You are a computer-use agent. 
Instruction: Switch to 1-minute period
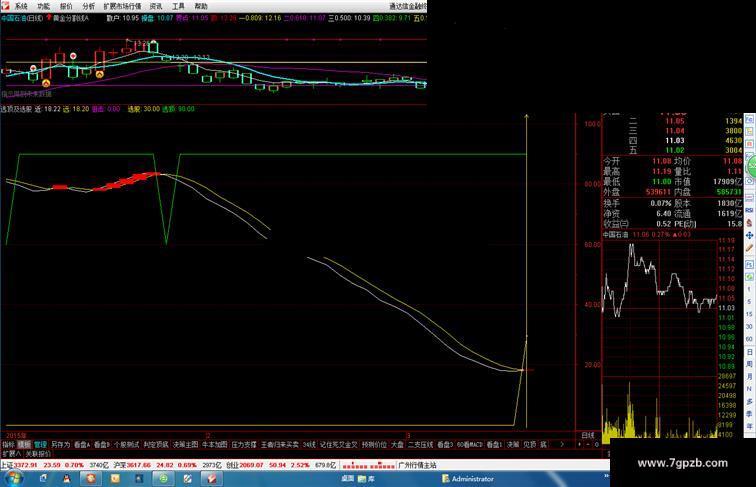[749, 289]
